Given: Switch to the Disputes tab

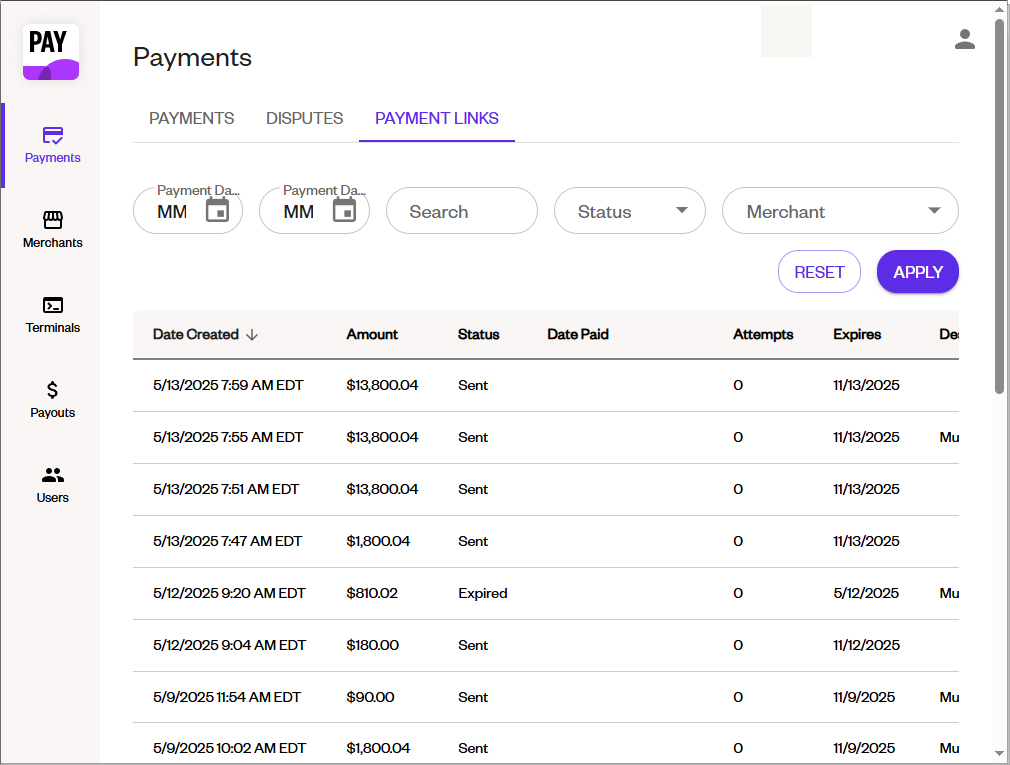Looking at the screenshot, I should (x=304, y=118).
